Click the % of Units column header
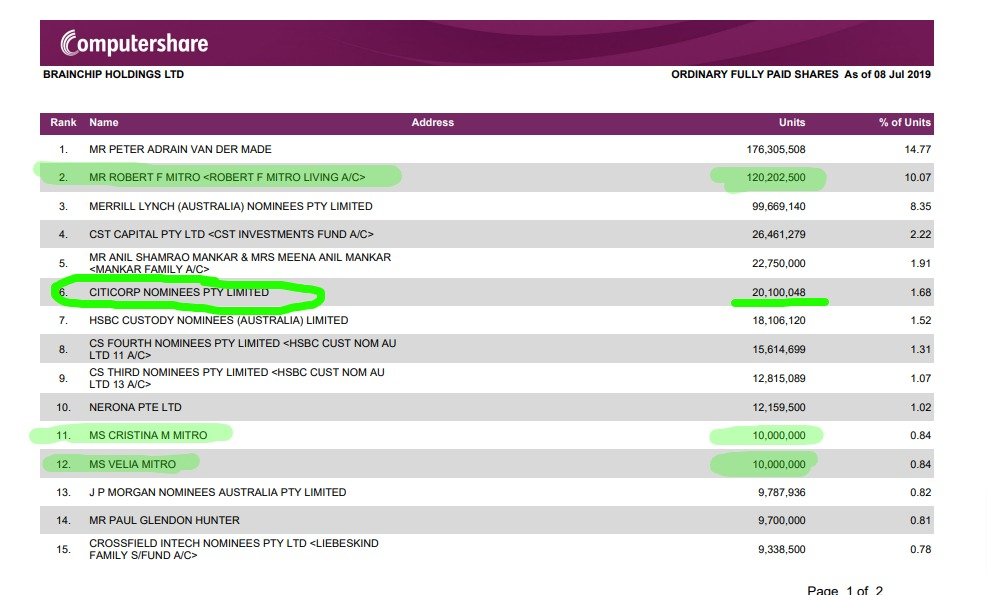Viewport: 987px width, 595px height. (x=904, y=122)
